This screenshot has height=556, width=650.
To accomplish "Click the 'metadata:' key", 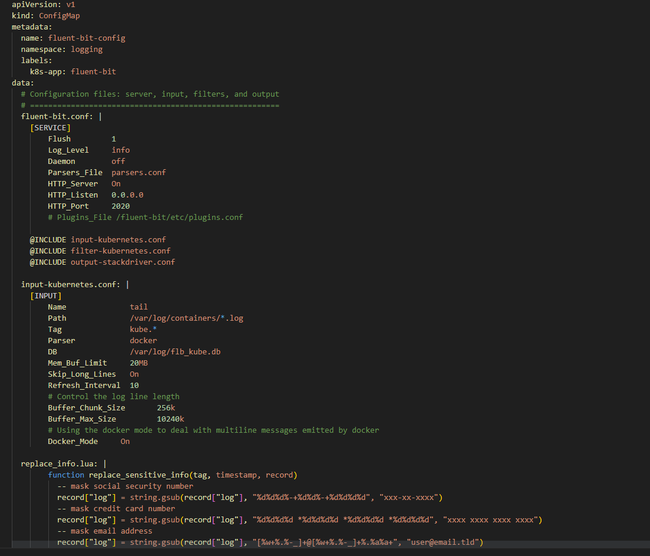I will pos(32,27).
